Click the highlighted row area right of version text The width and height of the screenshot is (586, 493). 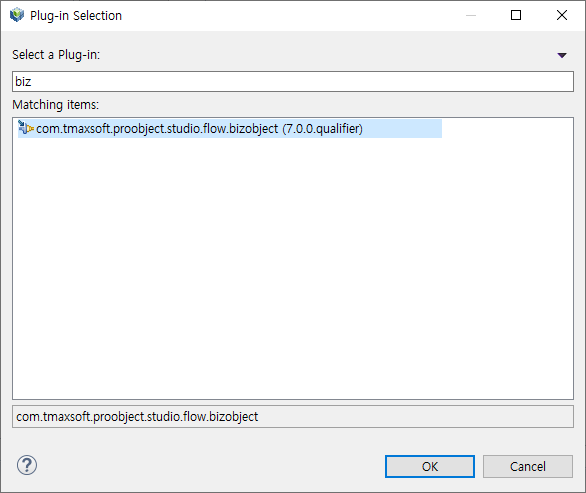pyautogui.click(x=402, y=129)
